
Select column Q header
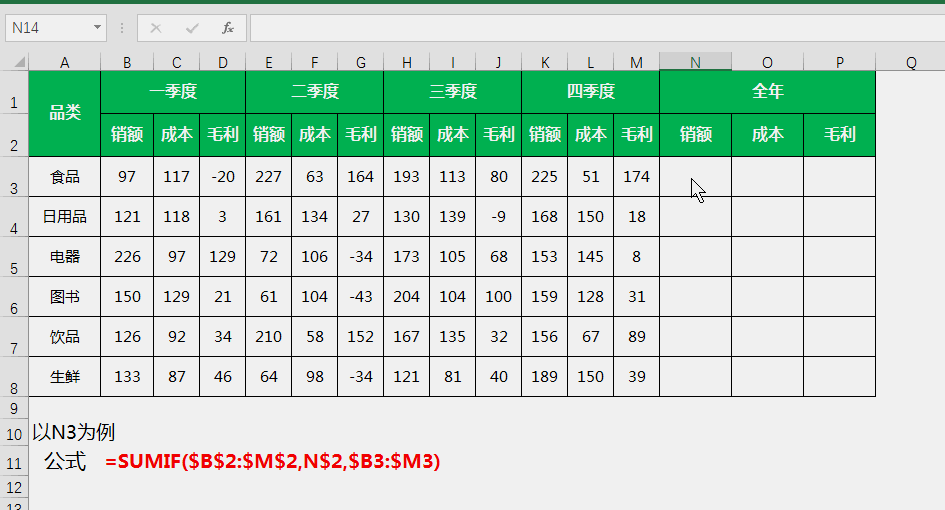point(911,62)
